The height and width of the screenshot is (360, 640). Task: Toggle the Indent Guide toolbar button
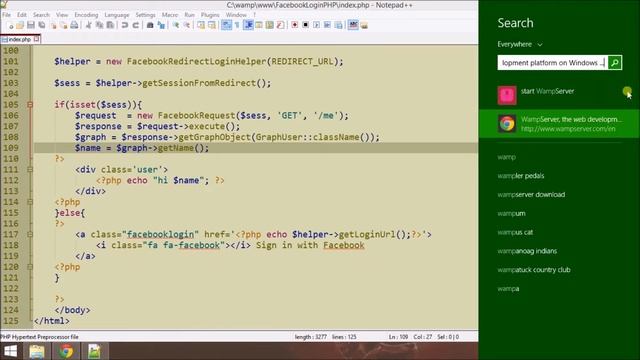pyautogui.click(x=248, y=25)
